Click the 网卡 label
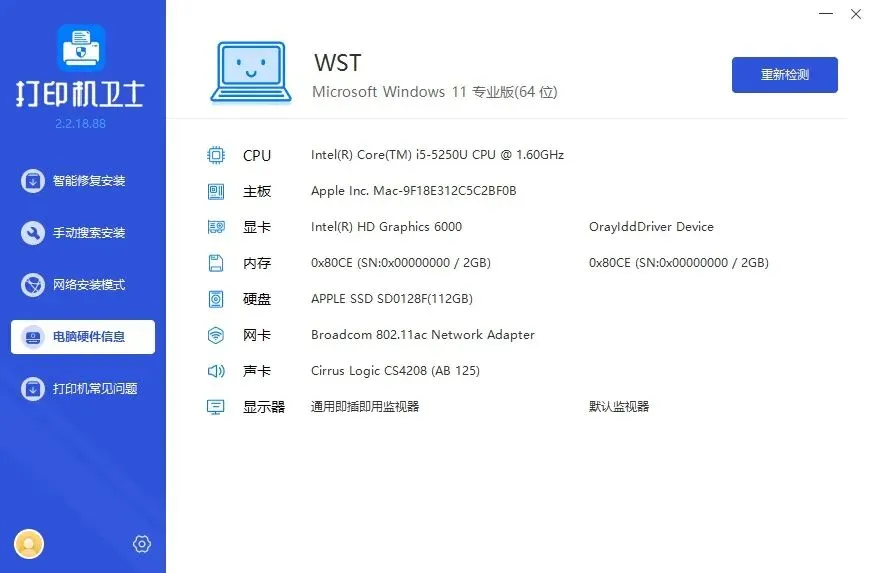Image resolution: width=875 pixels, height=573 pixels. [257, 335]
